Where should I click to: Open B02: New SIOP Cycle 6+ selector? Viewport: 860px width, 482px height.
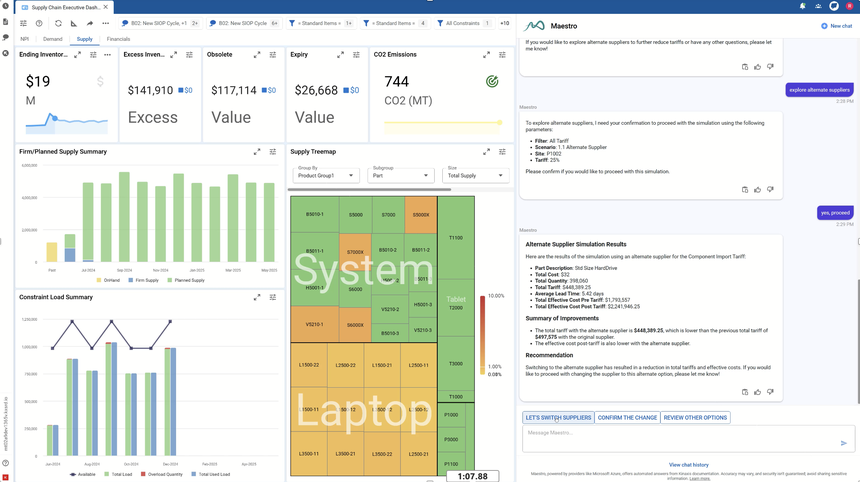(x=244, y=24)
